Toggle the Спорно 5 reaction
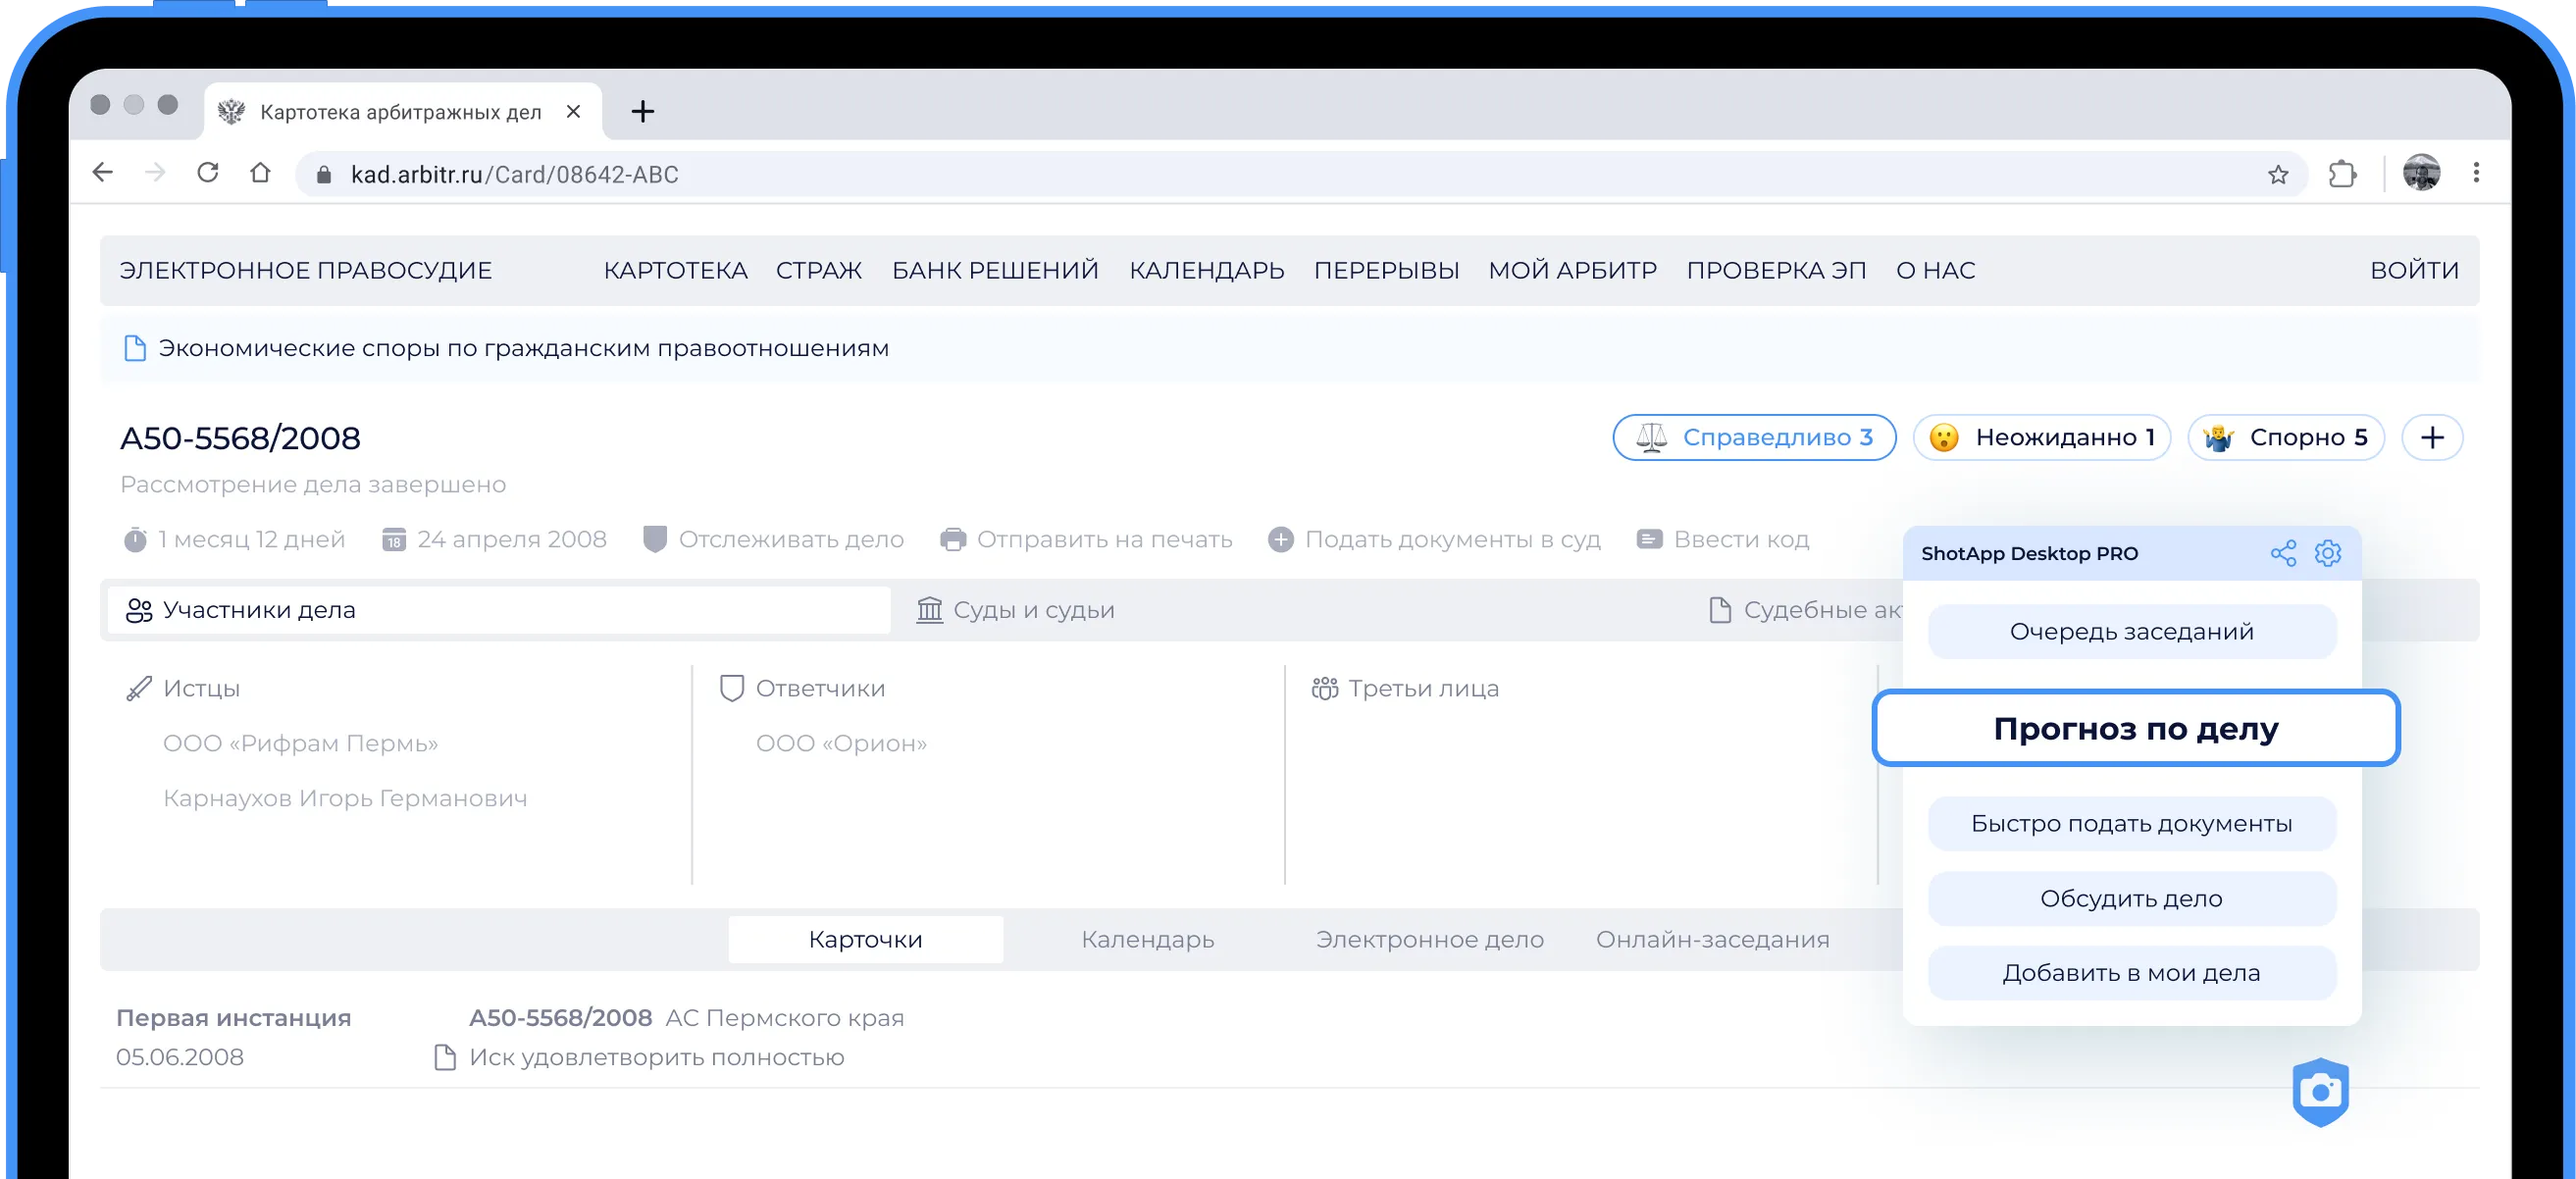 (2285, 437)
